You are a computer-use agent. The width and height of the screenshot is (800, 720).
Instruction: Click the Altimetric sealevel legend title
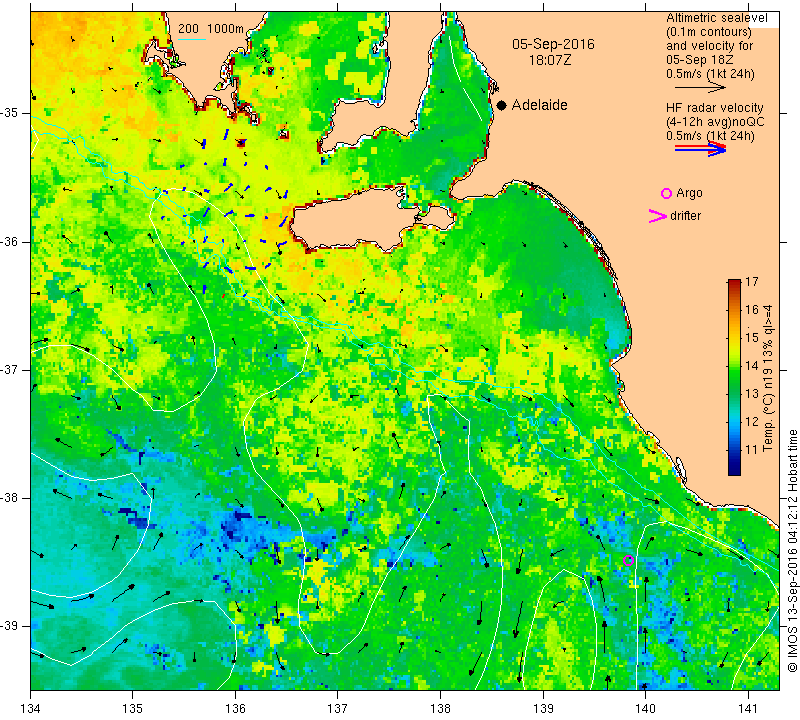coord(716,18)
